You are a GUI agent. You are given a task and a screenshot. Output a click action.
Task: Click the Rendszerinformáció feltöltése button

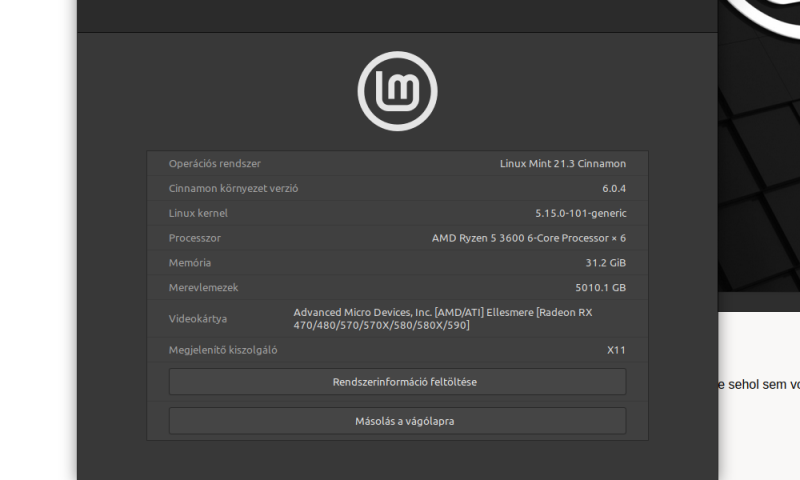tap(397, 382)
